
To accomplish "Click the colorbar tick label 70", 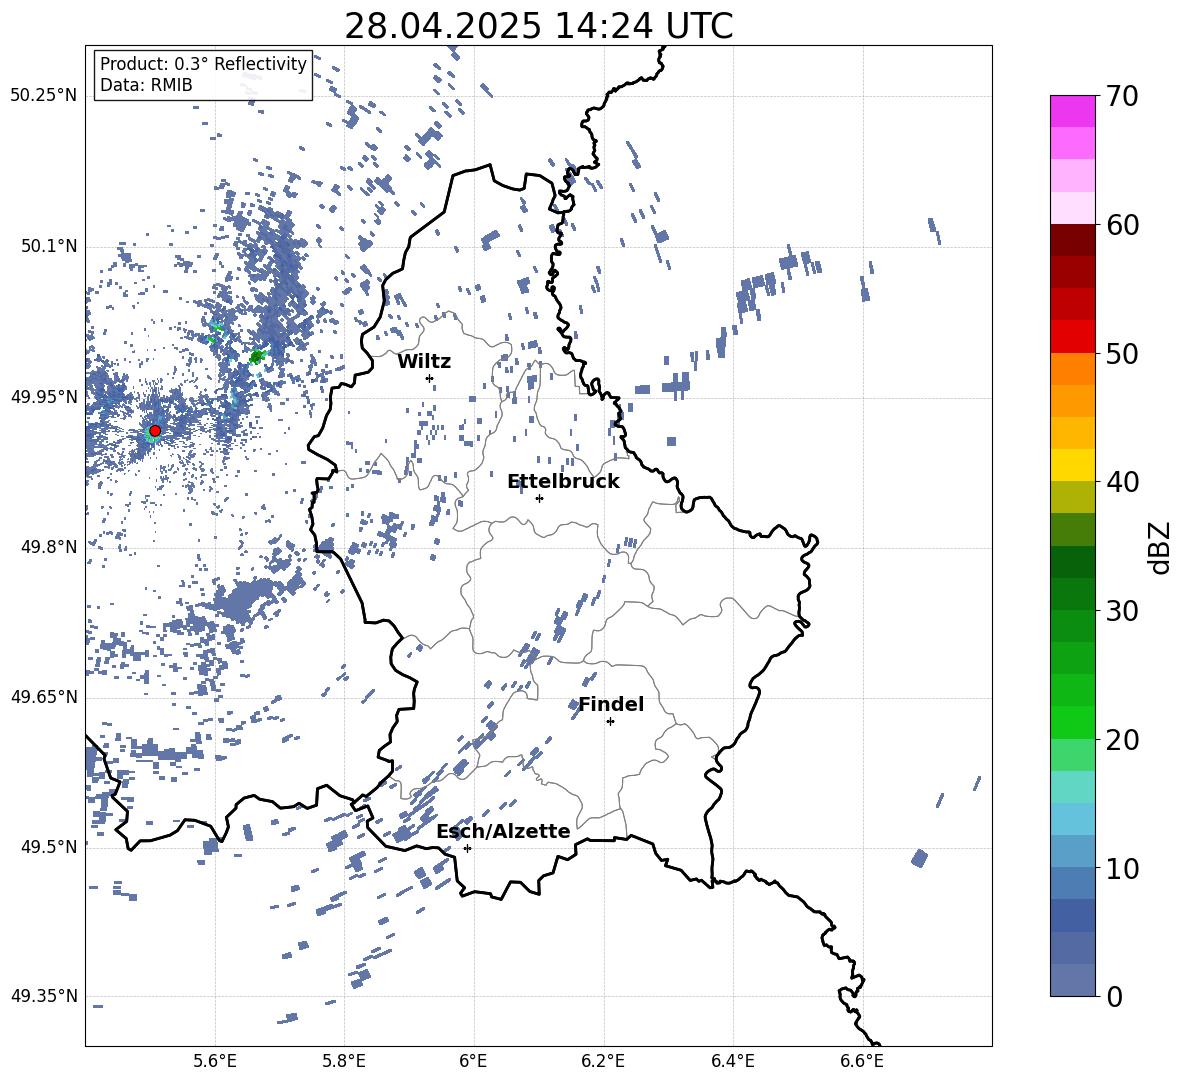I will click(1122, 96).
